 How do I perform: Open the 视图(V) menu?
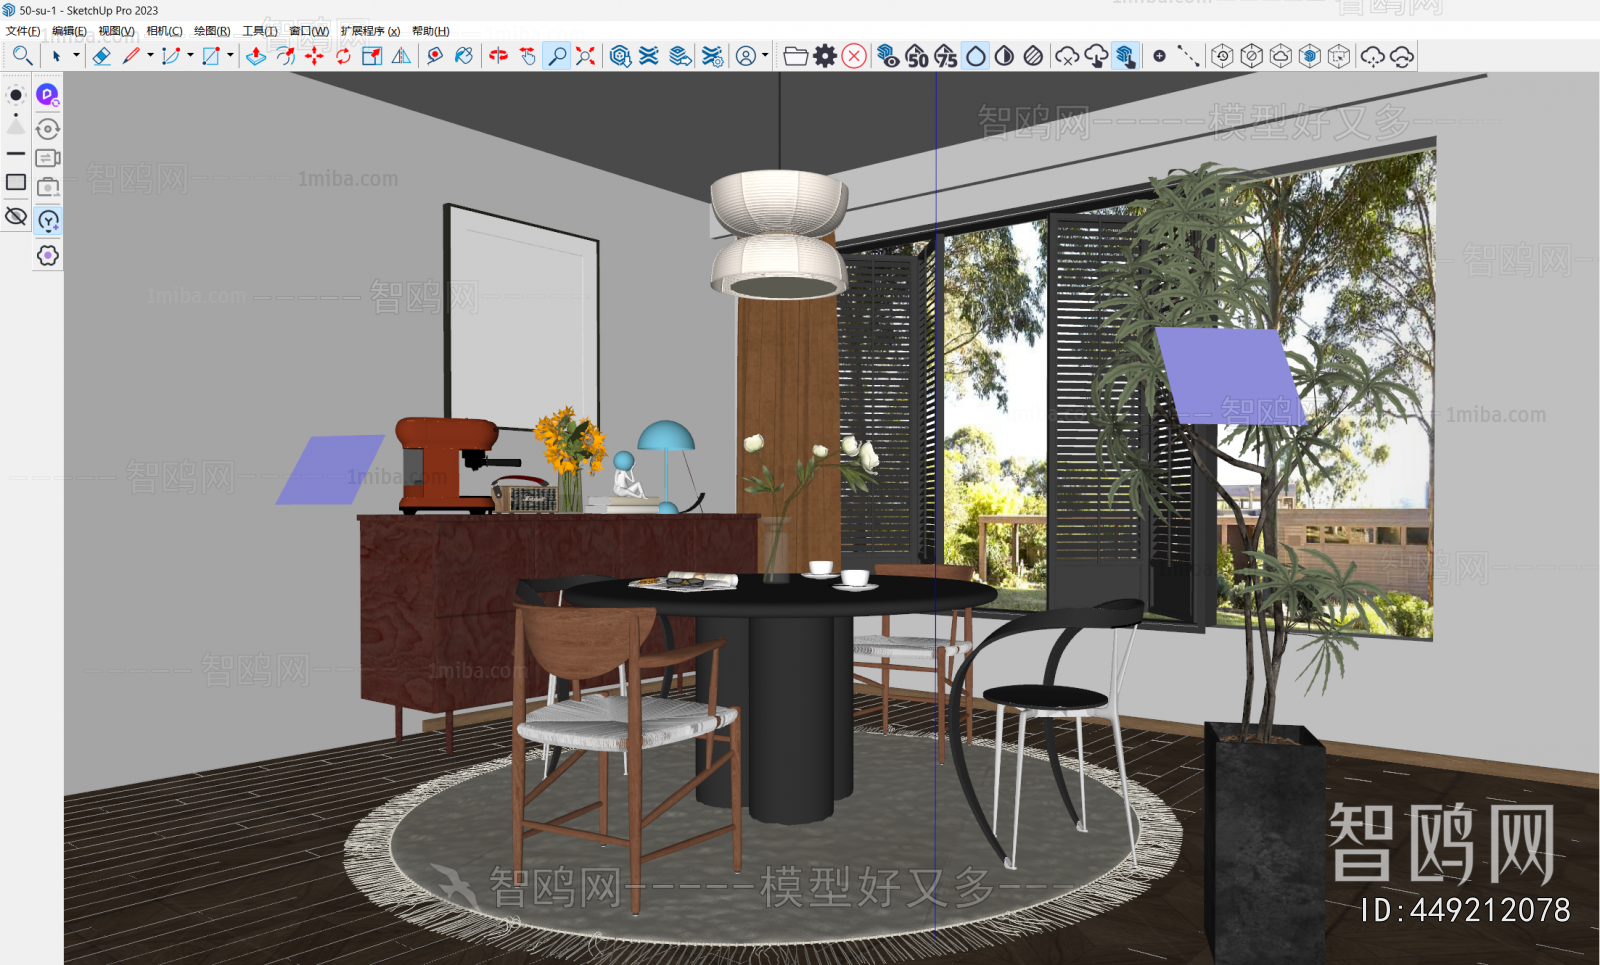116,31
